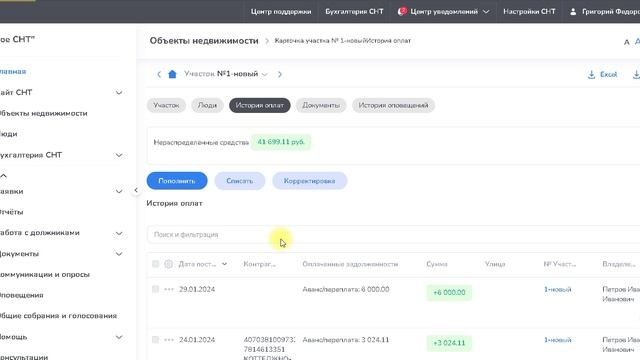Open Коммуникации и опросы in sidebar
The image size is (640, 360).
click(45, 274)
